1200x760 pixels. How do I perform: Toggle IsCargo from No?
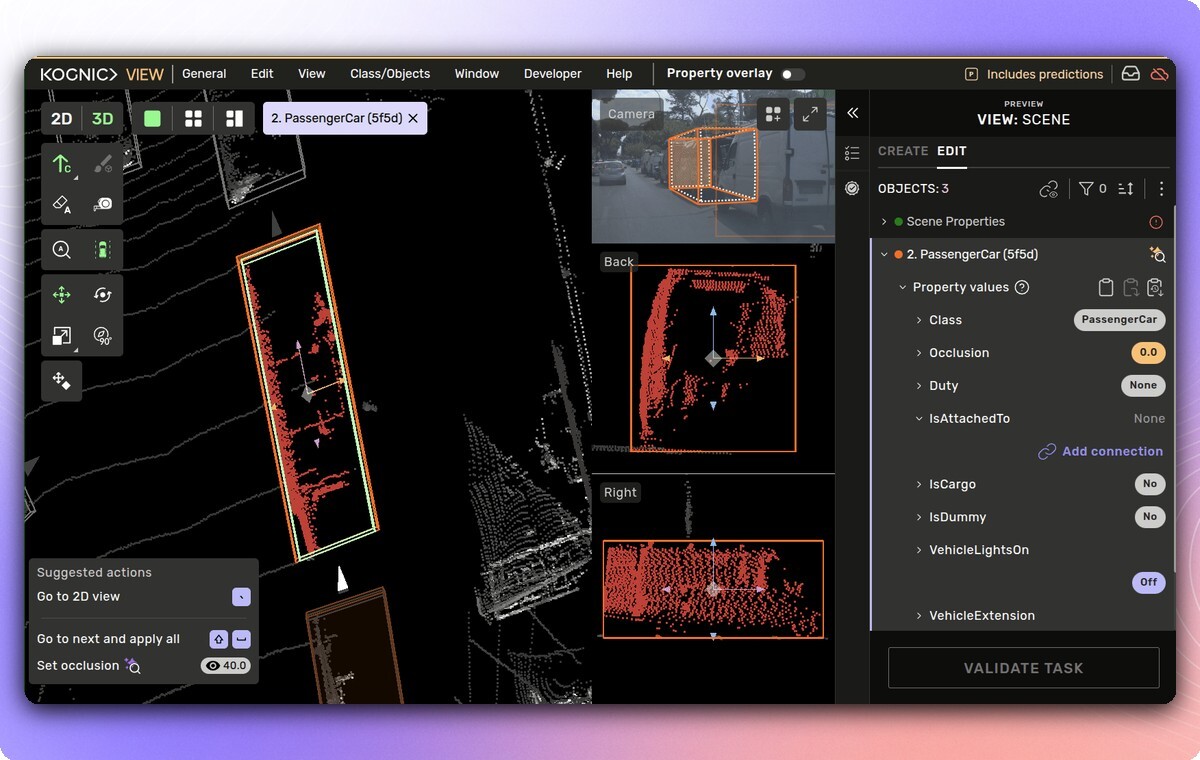(1150, 484)
